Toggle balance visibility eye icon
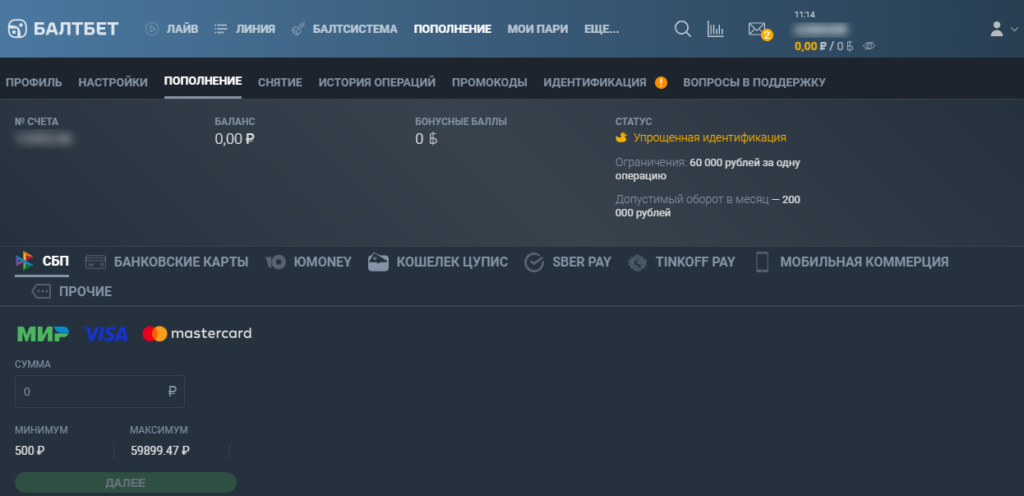This screenshot has width=1024, height=496. click(x=869, y=46)
